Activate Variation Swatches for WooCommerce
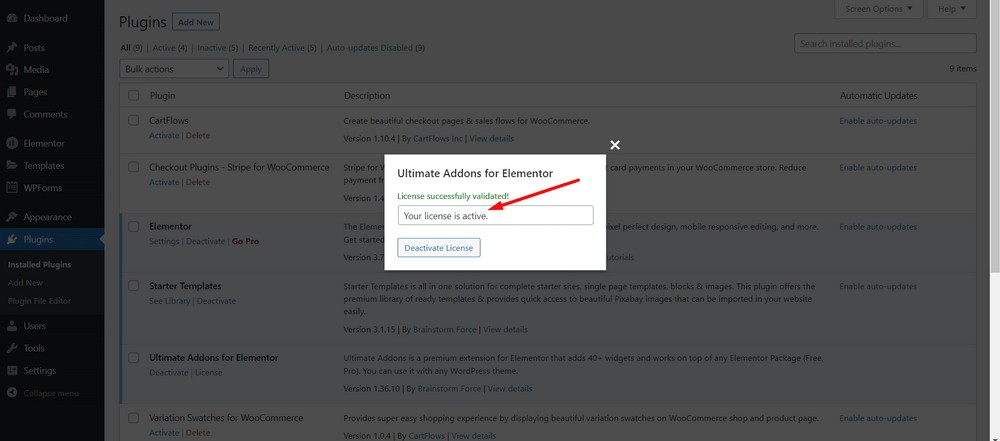Image resolution: width=1000 pixels, height=441 pixels. click(x=165, y=434)
